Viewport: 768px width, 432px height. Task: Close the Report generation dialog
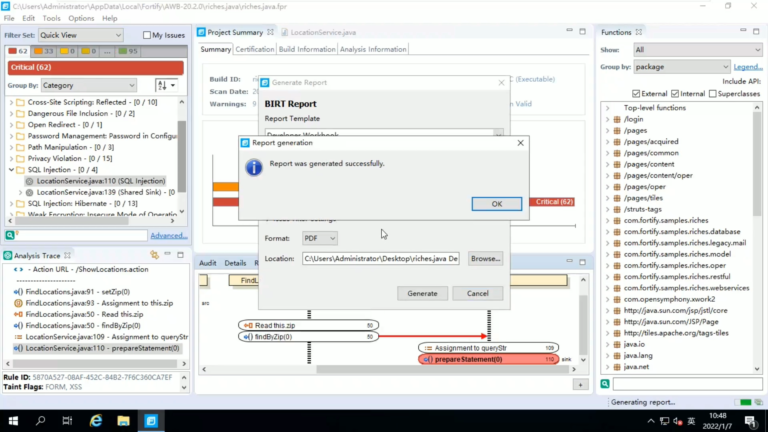point(520,143)
